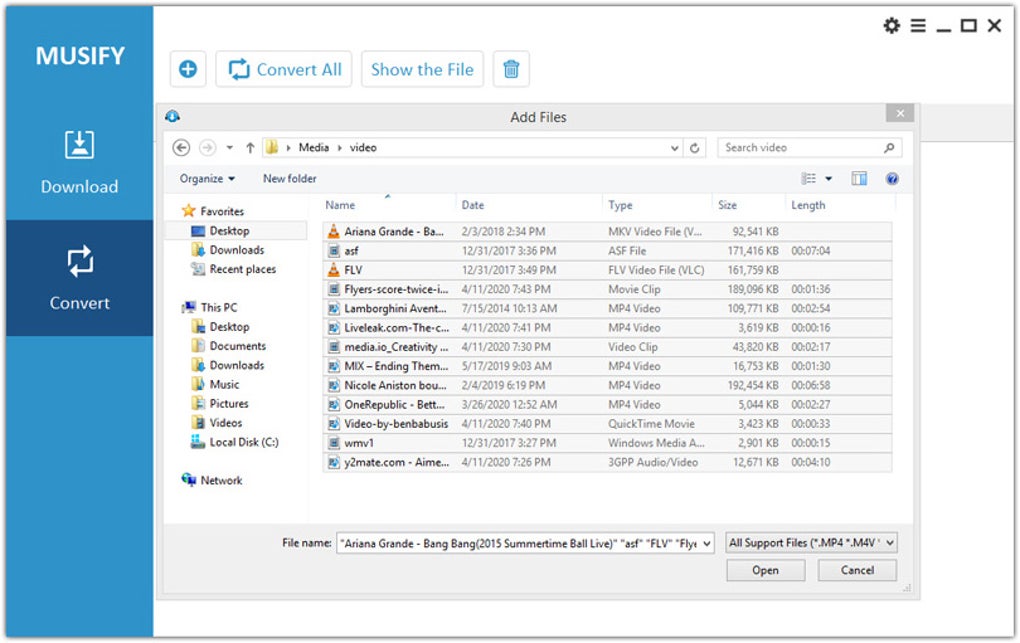Open the file dialog help icon

pyautogui.click(x=892, y=179)
